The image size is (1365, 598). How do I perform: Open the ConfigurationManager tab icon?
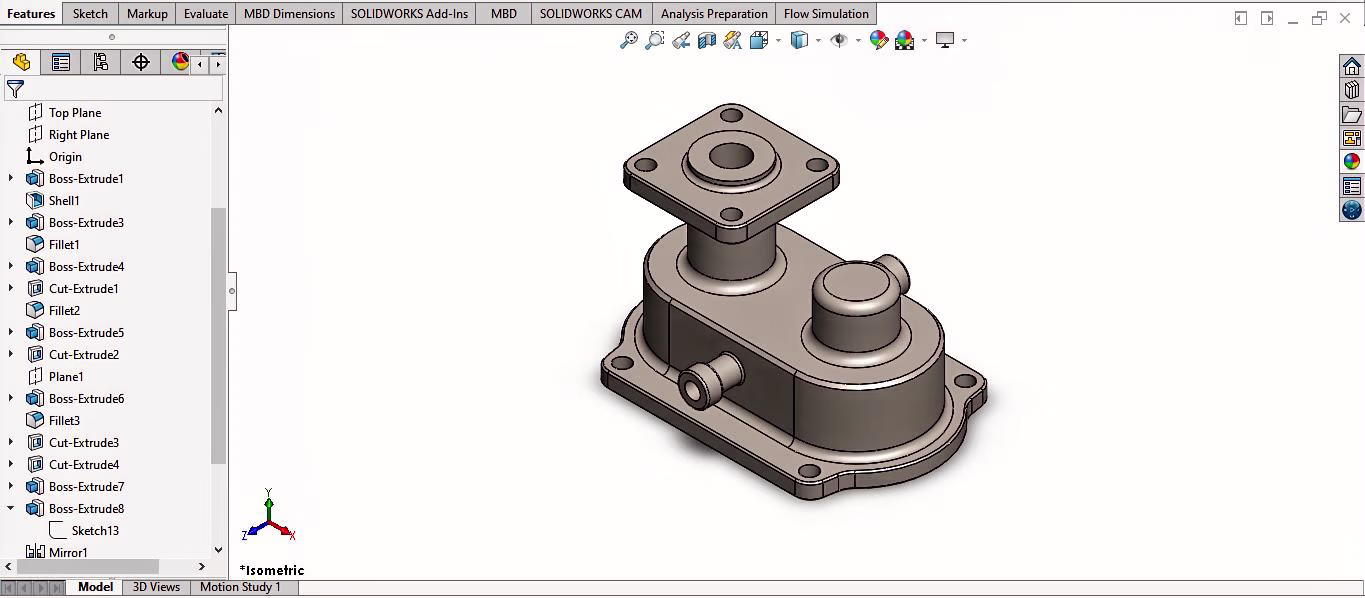click(x=101, y=62)
